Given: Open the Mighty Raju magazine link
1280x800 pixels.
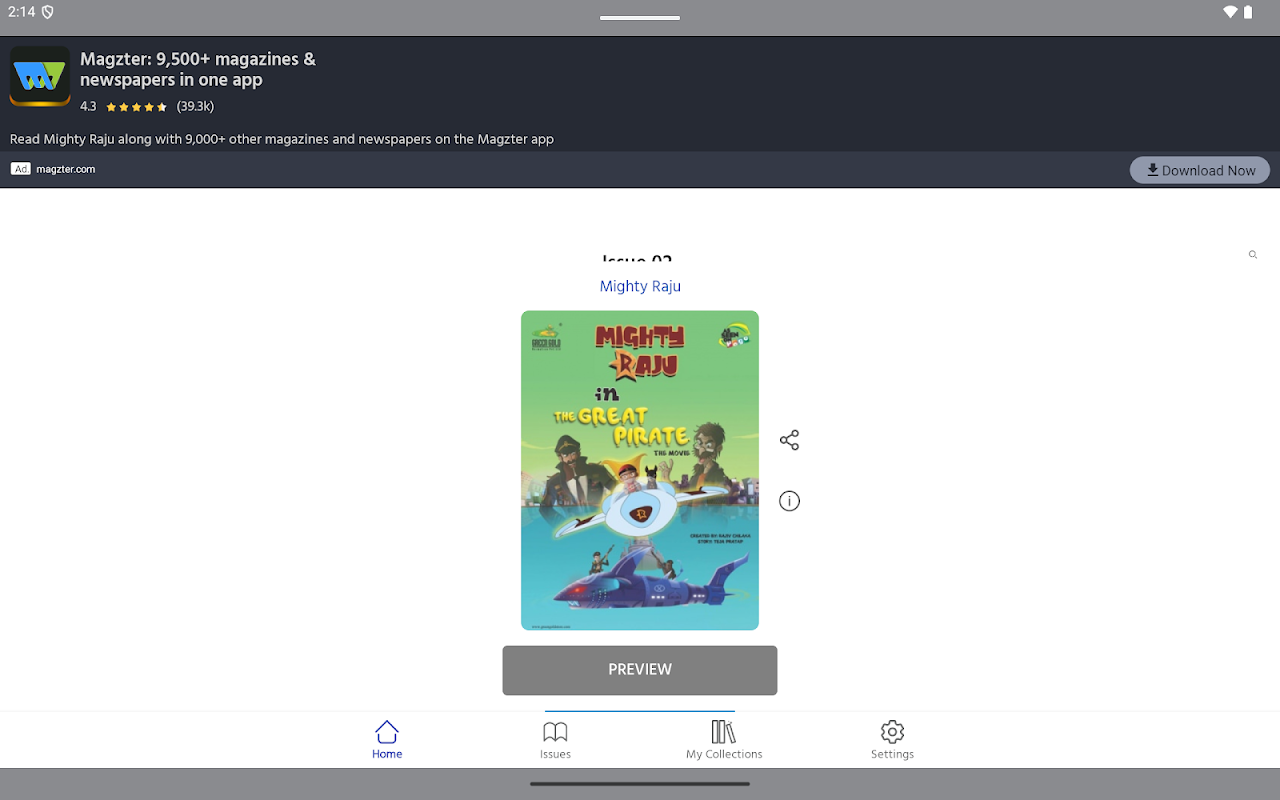Looking at the screenshot, I should tap(640, 286).
